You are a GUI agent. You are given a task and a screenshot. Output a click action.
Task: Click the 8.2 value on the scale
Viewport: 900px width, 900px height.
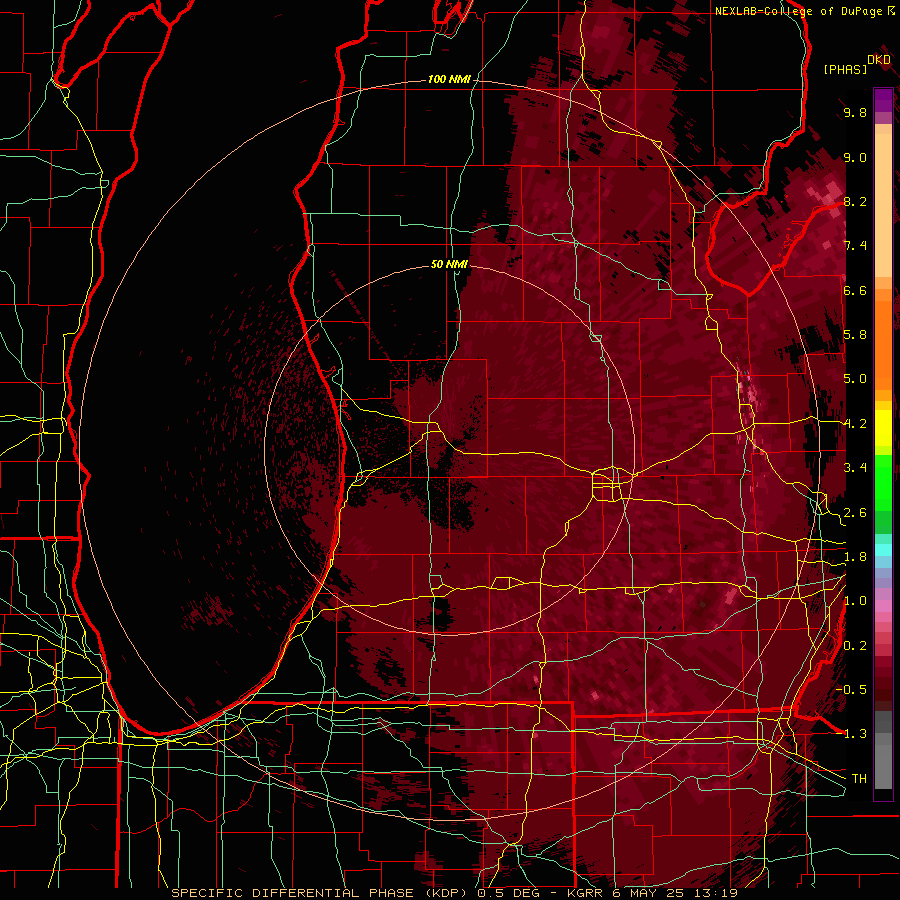(x=855, y=201)
